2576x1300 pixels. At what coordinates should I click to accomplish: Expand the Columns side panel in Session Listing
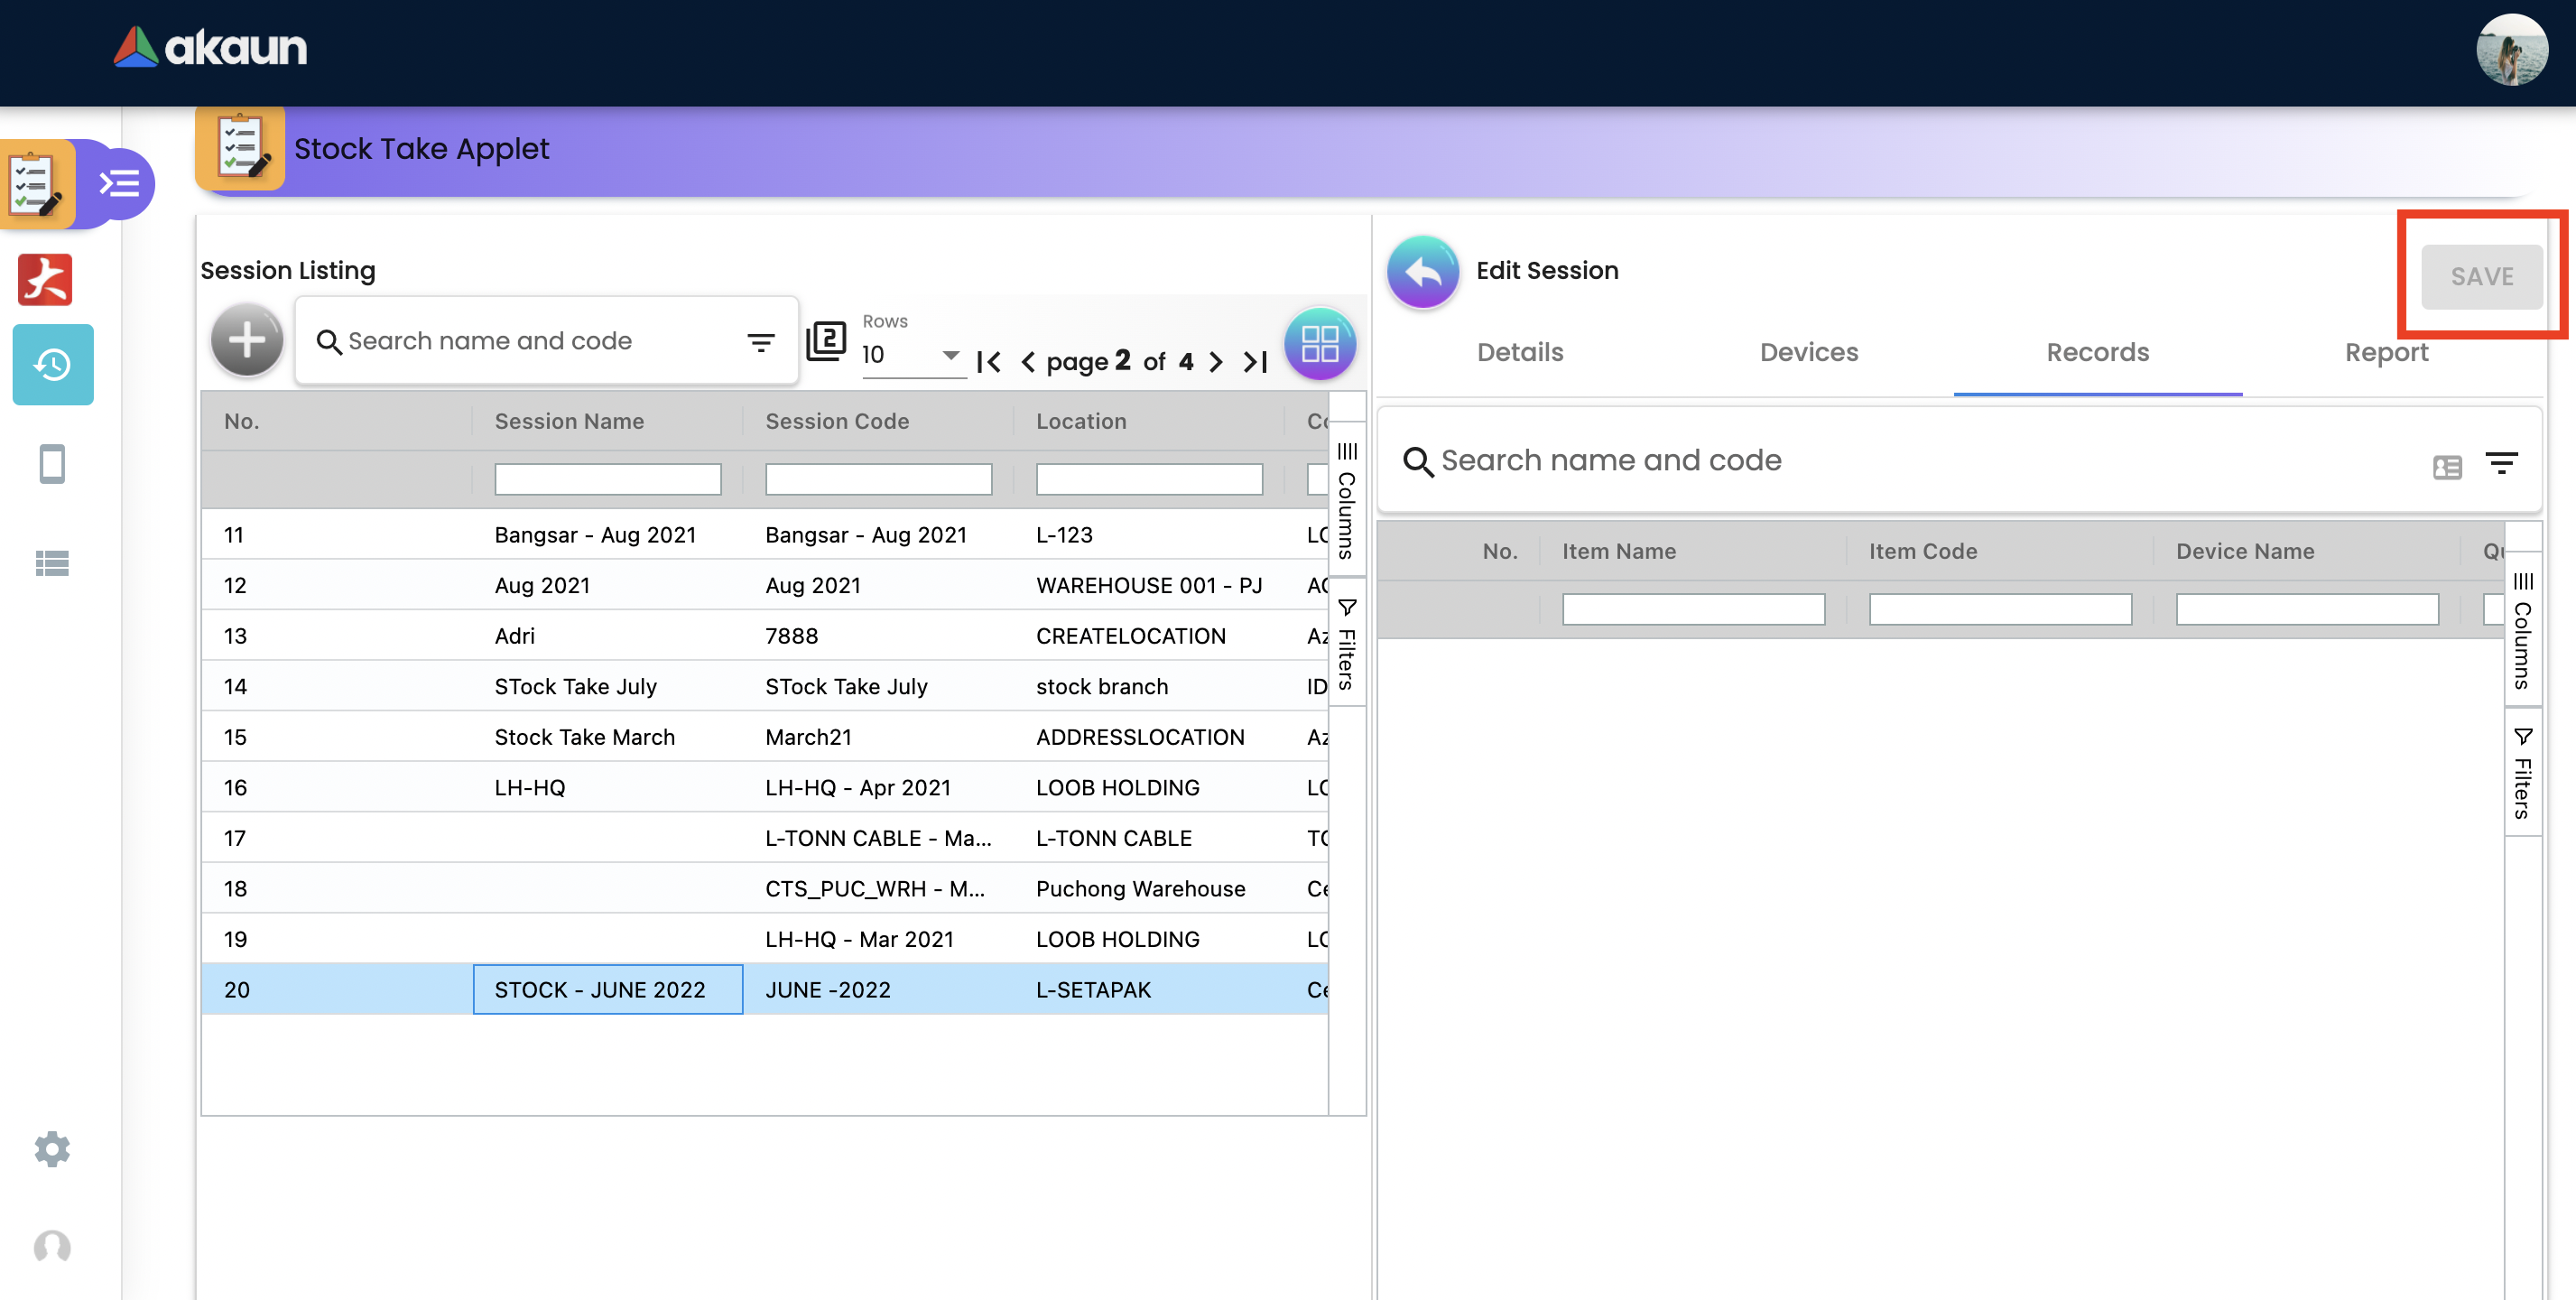click(x=1347, y=500)
